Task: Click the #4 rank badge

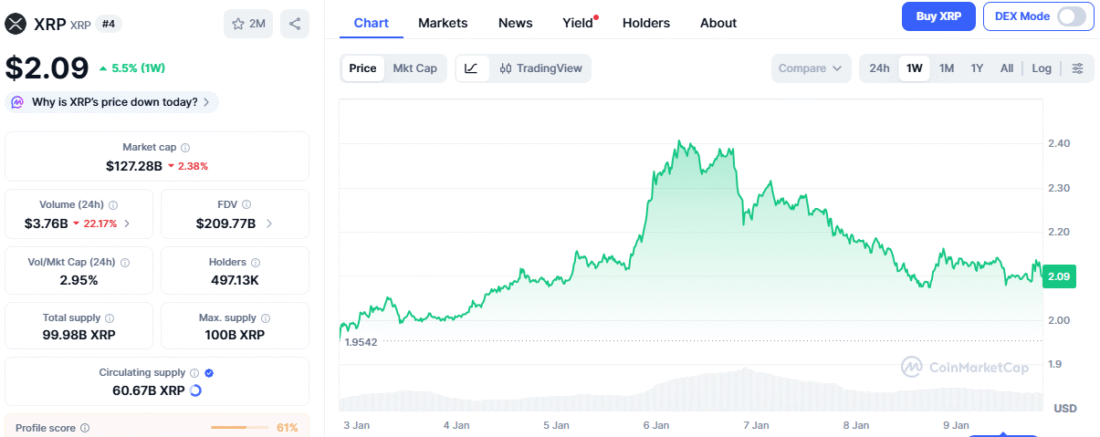Action: coord(108,24)
